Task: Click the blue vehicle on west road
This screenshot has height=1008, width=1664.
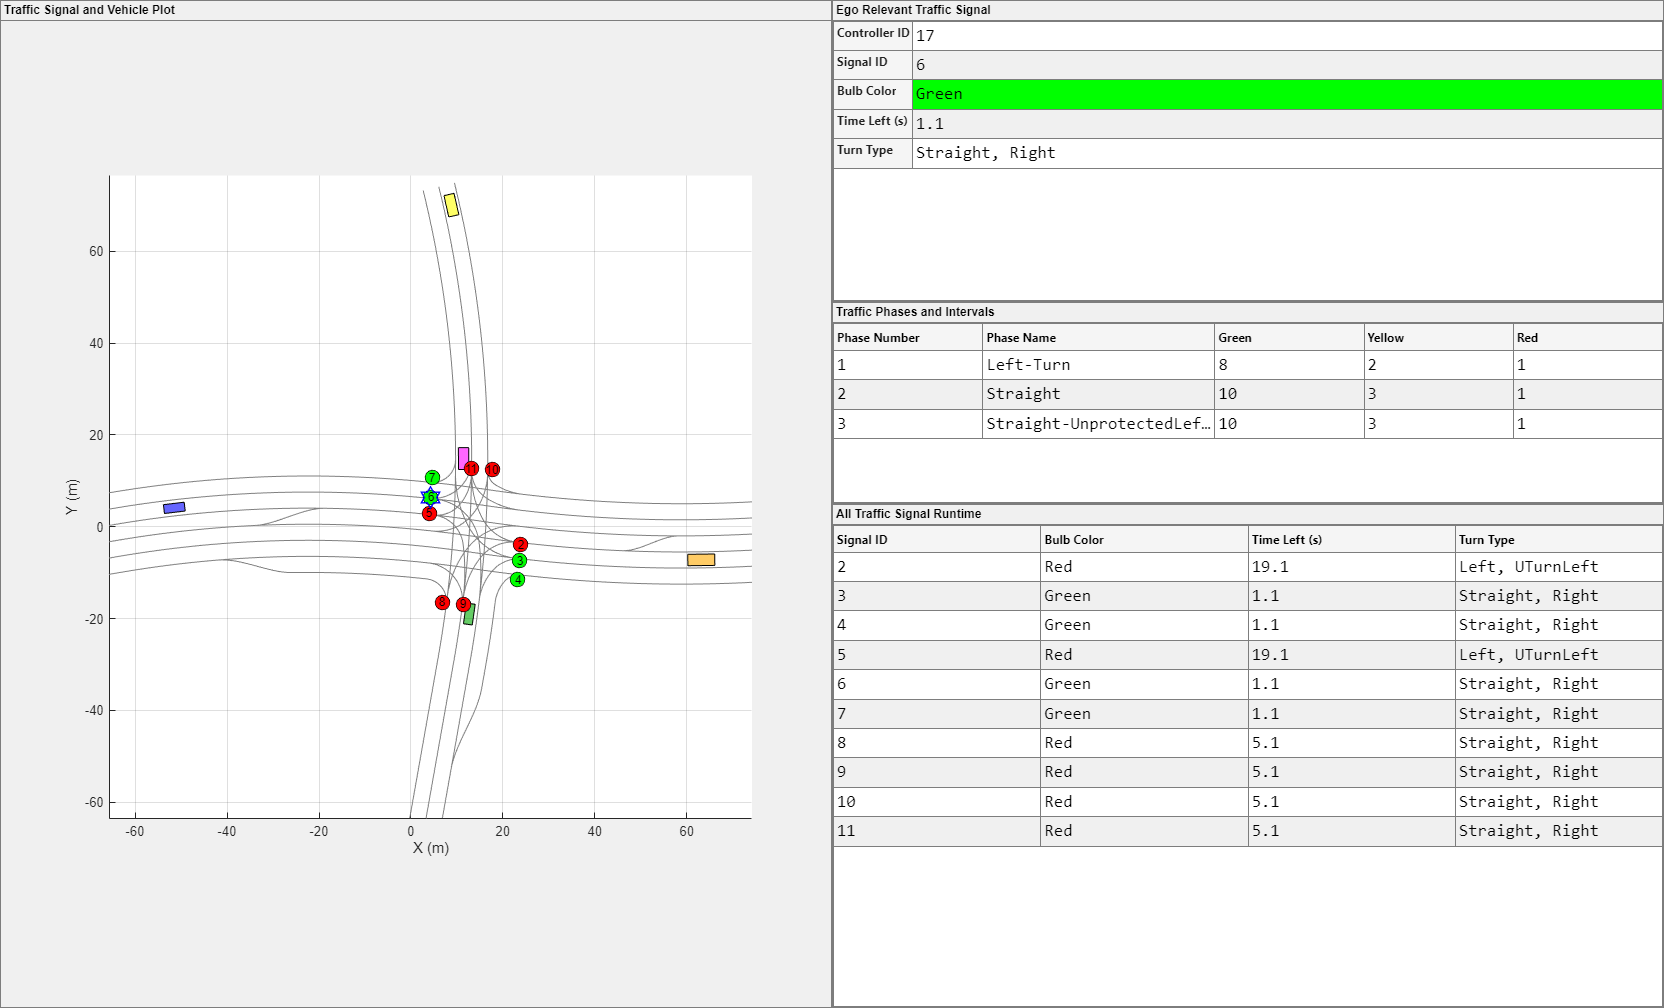Action: click(x=174, y=508)
